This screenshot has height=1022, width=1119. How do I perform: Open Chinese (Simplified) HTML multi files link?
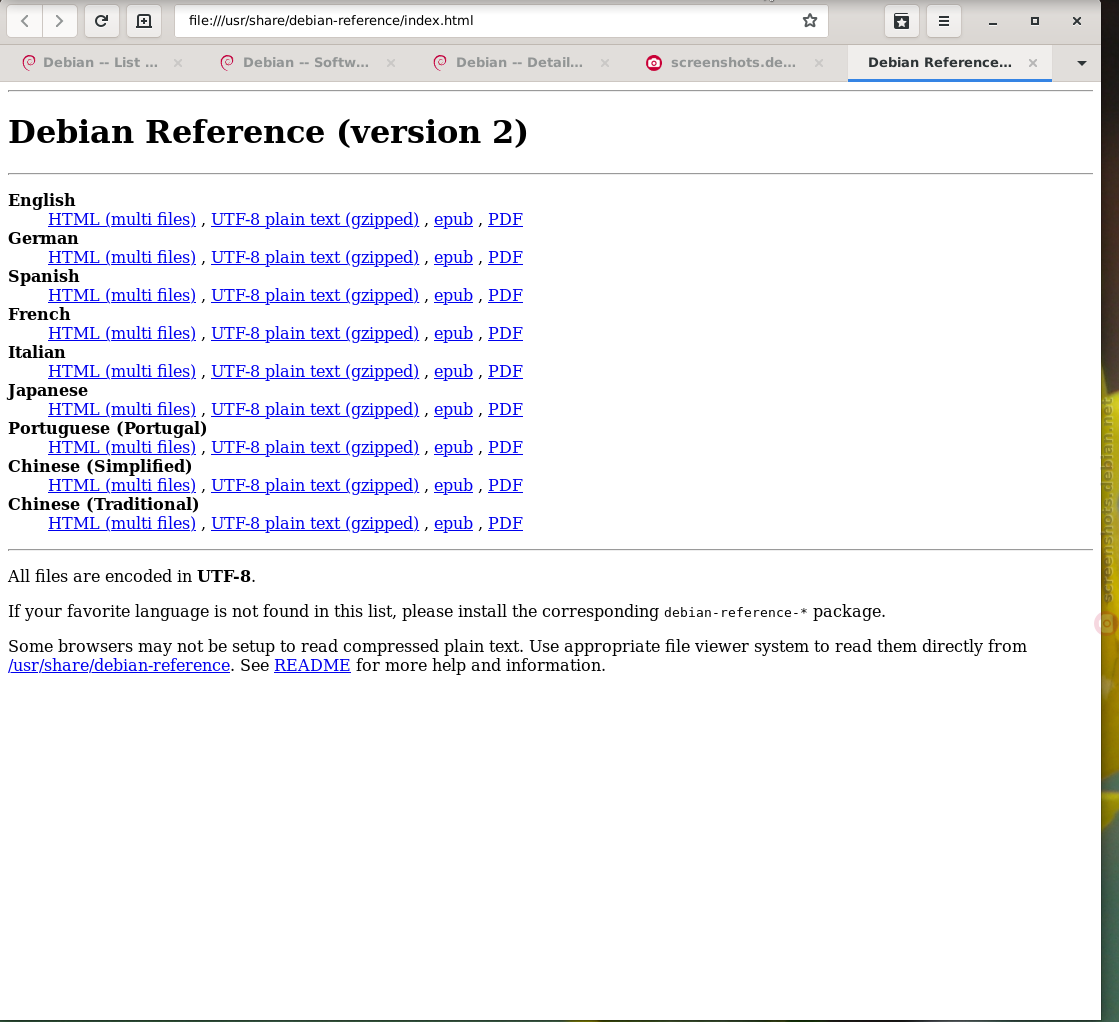pyautogui.click(x=122, y=485)
